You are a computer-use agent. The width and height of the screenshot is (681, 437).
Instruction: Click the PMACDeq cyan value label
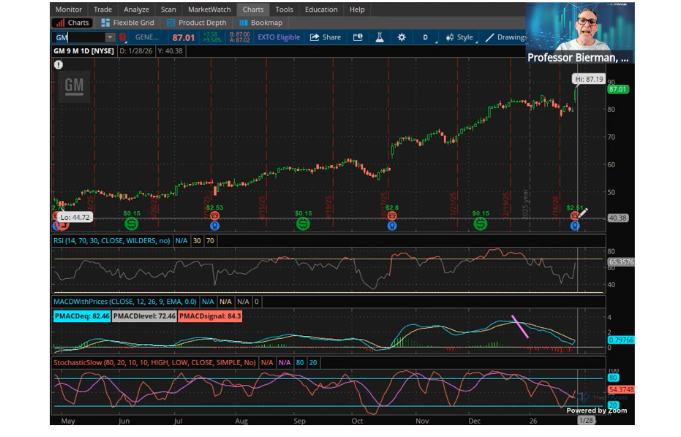pyautogui.click(x=80, y=315)
